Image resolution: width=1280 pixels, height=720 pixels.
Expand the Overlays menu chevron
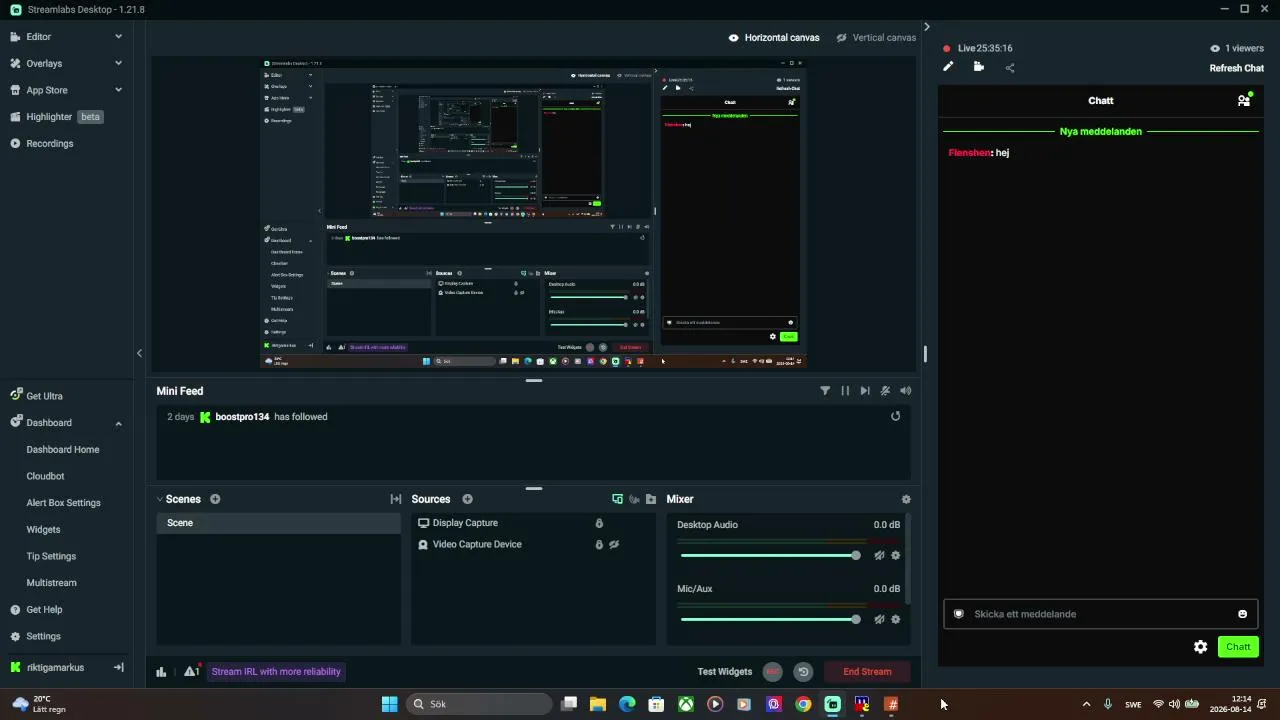pos(118,63)
